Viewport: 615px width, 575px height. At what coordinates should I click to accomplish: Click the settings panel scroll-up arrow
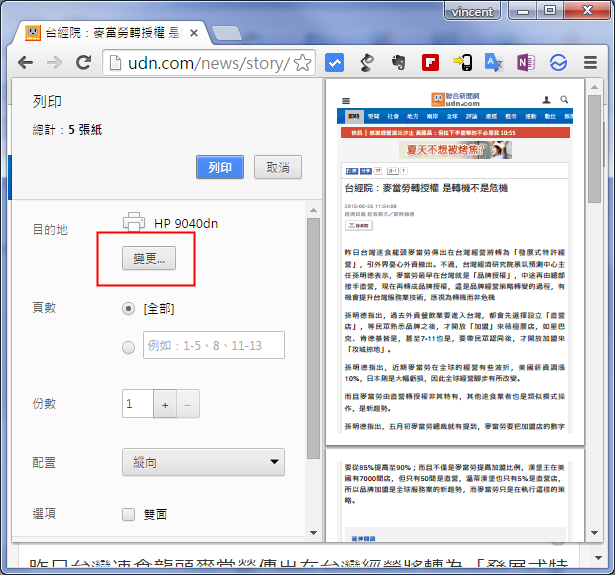[313, 210]
